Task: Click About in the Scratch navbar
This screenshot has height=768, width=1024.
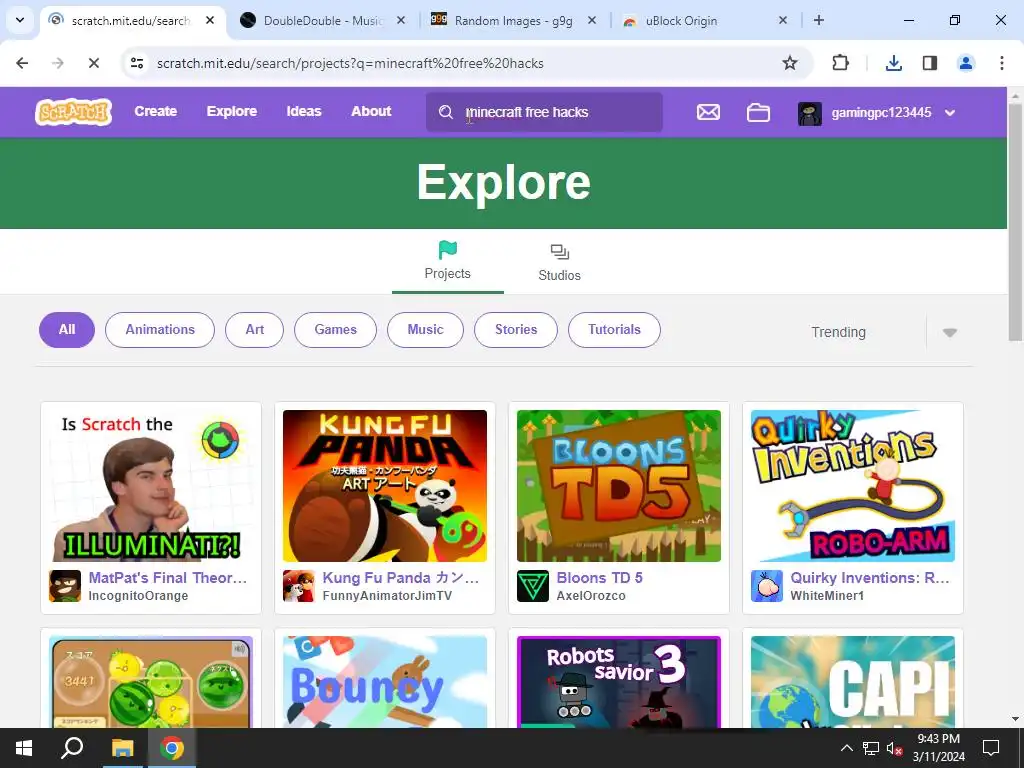Action: click(x=371, y=112)
